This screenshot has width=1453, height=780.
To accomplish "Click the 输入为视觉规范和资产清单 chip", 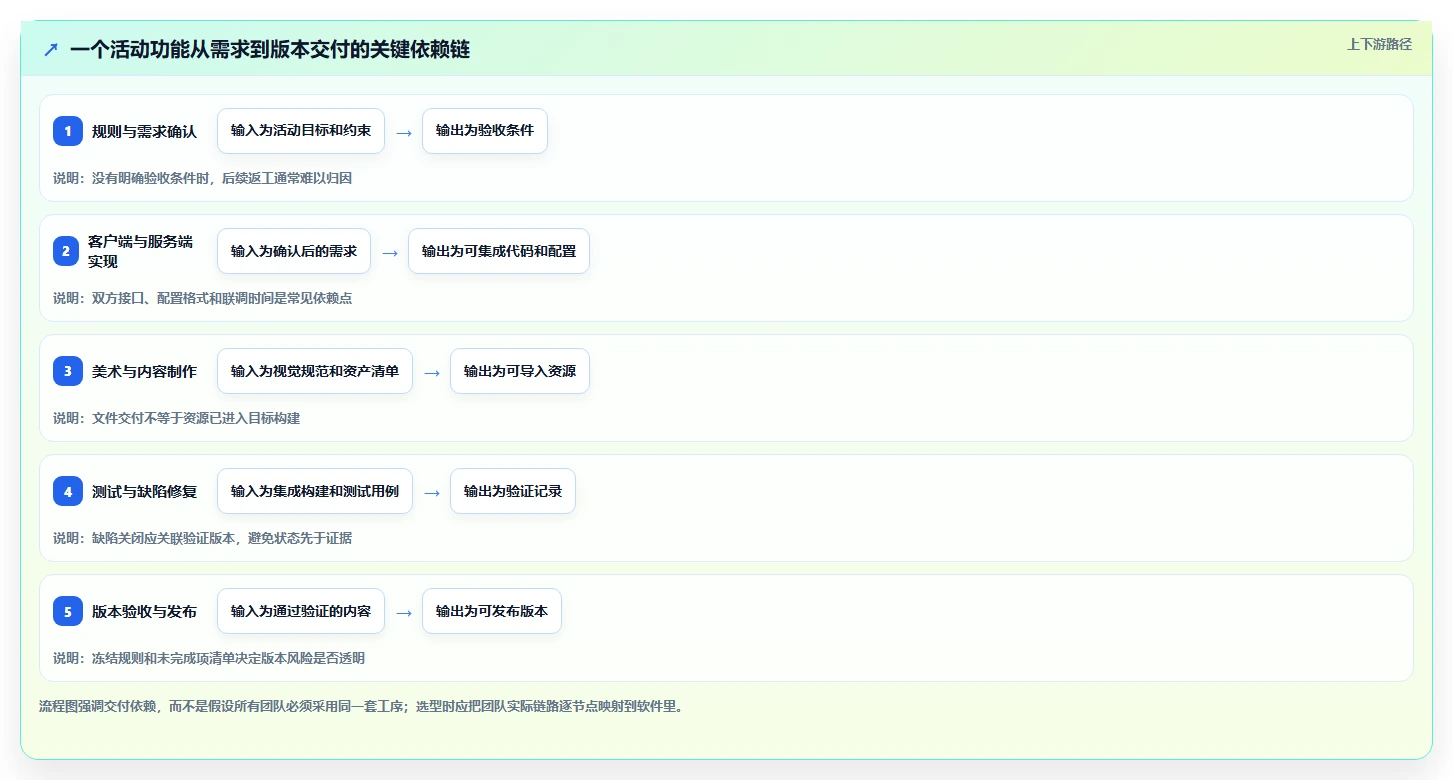I will 315,371.
